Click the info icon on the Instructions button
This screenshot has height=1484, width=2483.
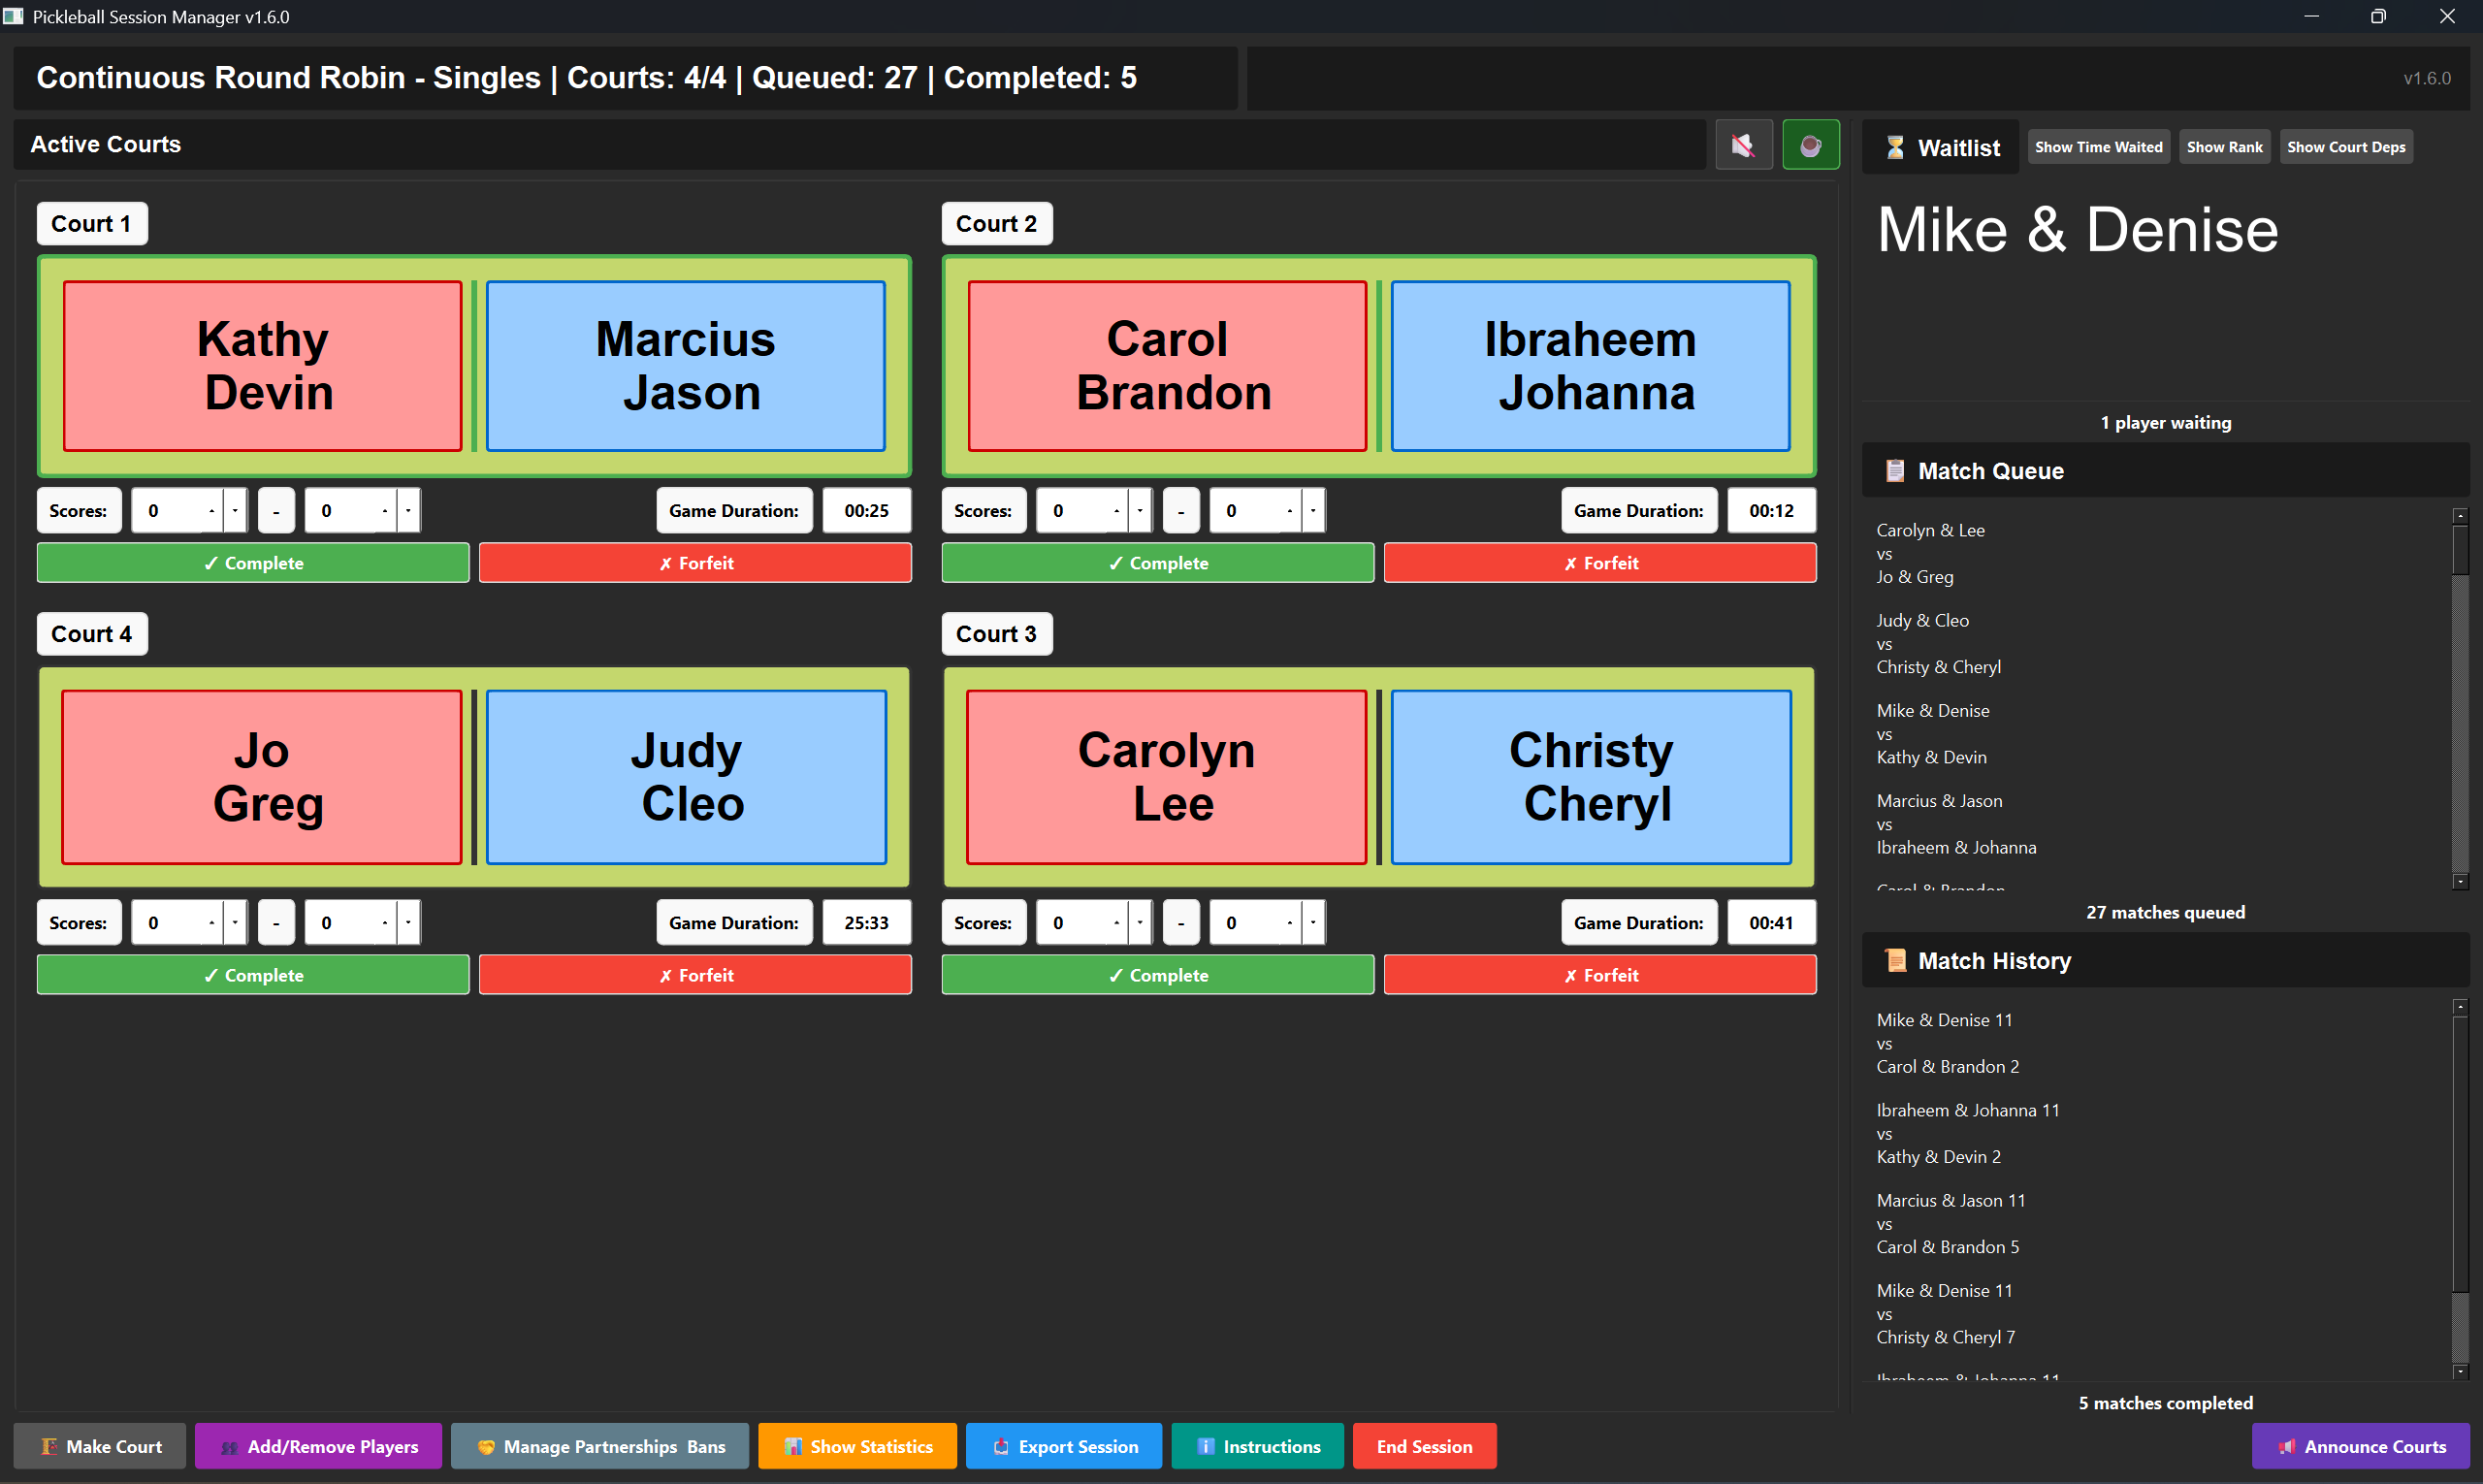(x=1206, y=1446)
